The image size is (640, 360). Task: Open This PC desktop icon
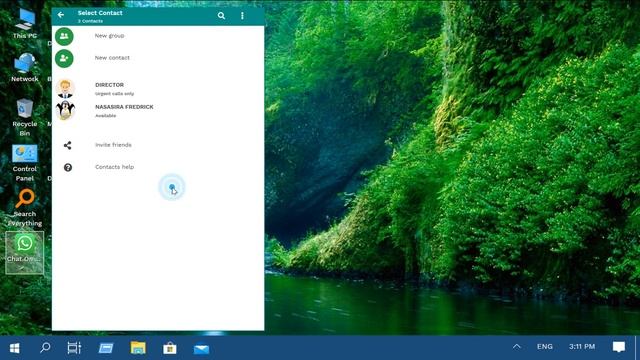click(24, 24)
